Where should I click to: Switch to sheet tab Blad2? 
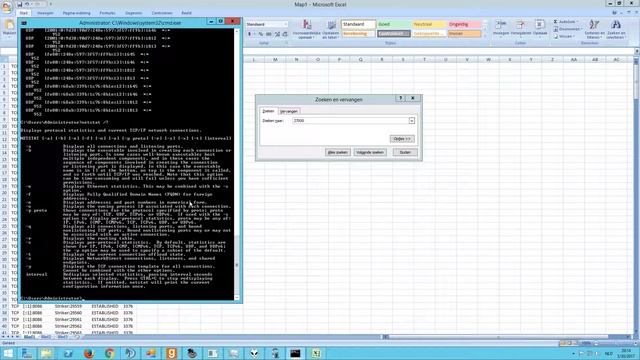point(46,337)
